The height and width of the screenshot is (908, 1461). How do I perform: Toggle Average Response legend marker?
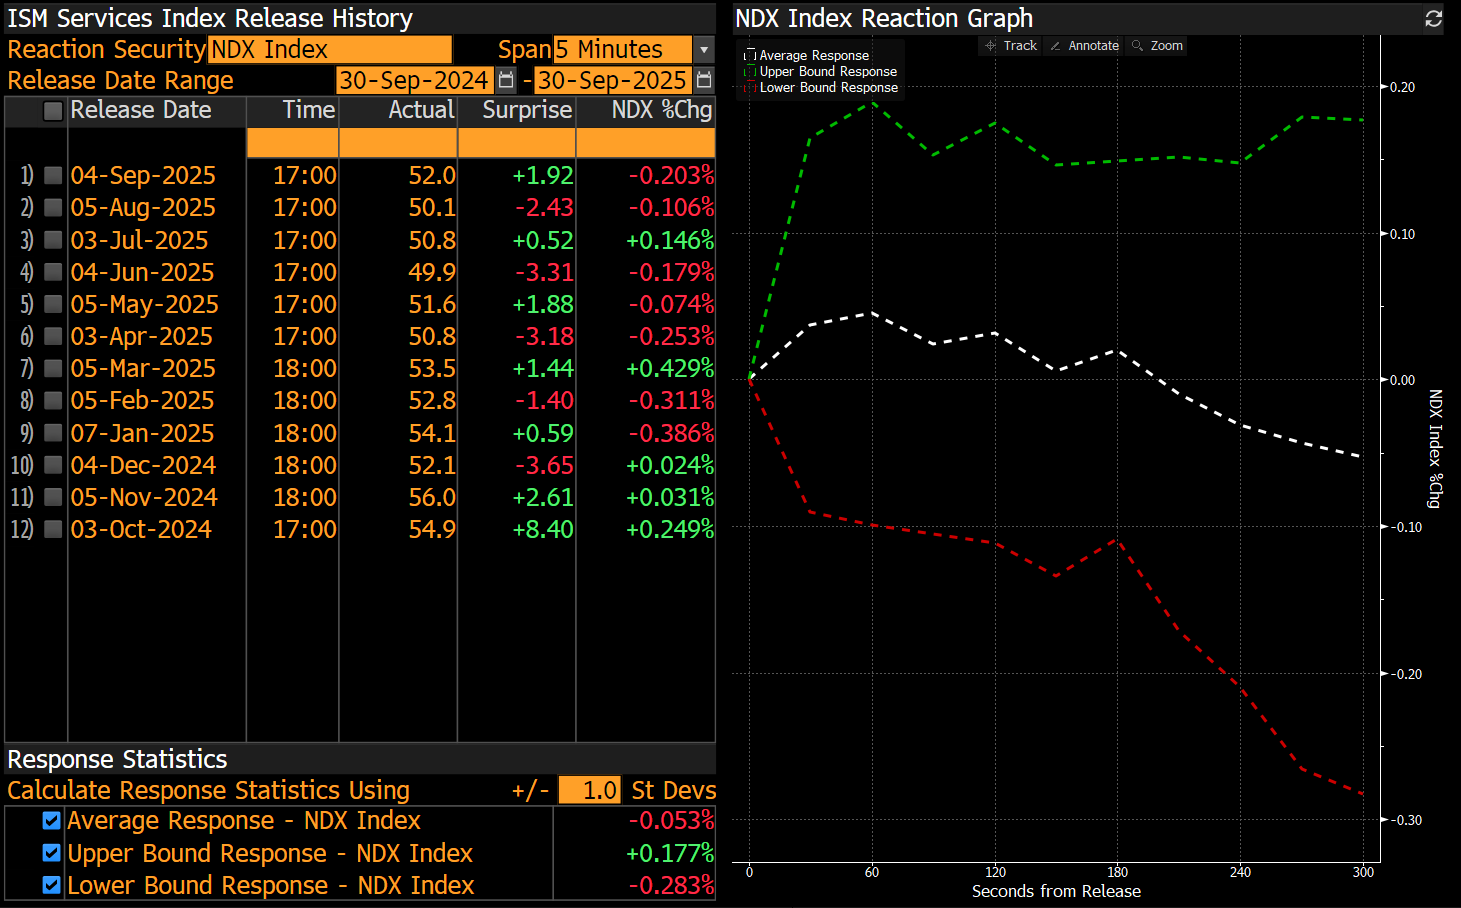[750, 56]
